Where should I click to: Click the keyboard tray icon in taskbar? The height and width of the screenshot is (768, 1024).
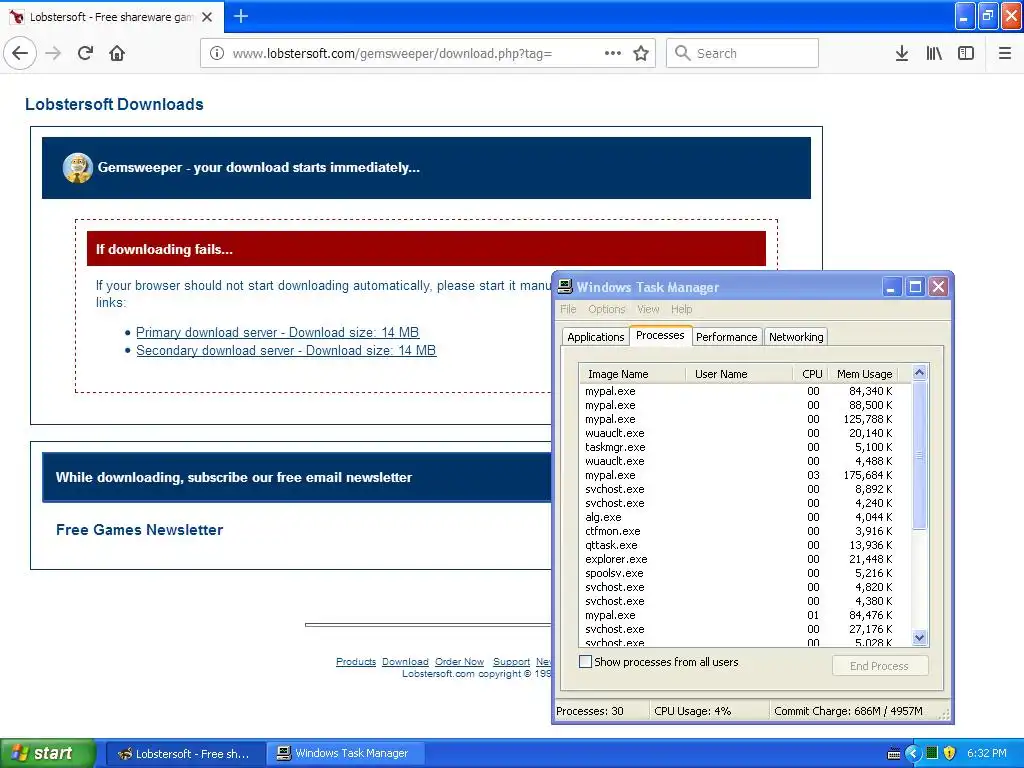[x=894, y=754]
